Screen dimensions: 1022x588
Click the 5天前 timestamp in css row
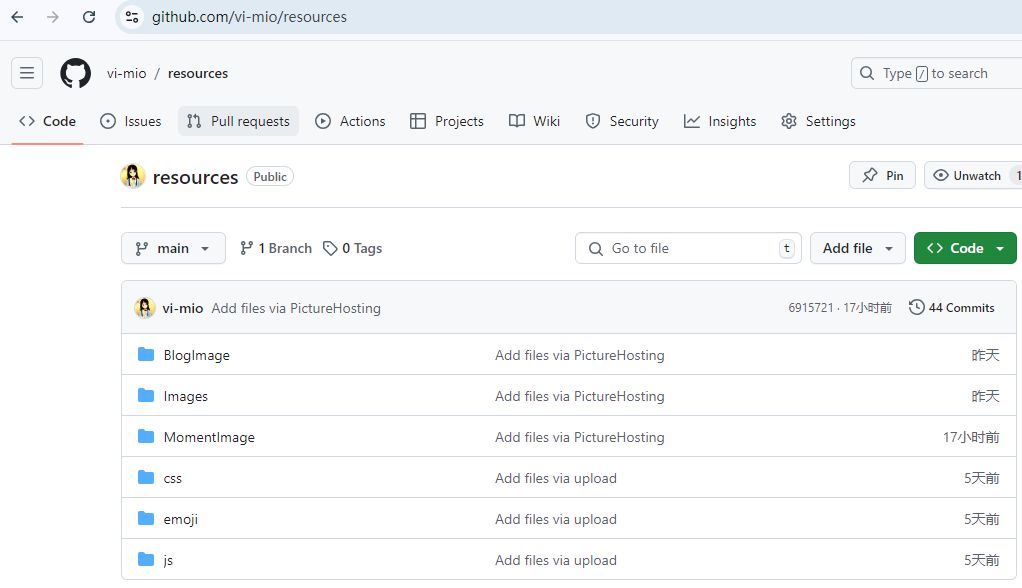click(982, 478)
